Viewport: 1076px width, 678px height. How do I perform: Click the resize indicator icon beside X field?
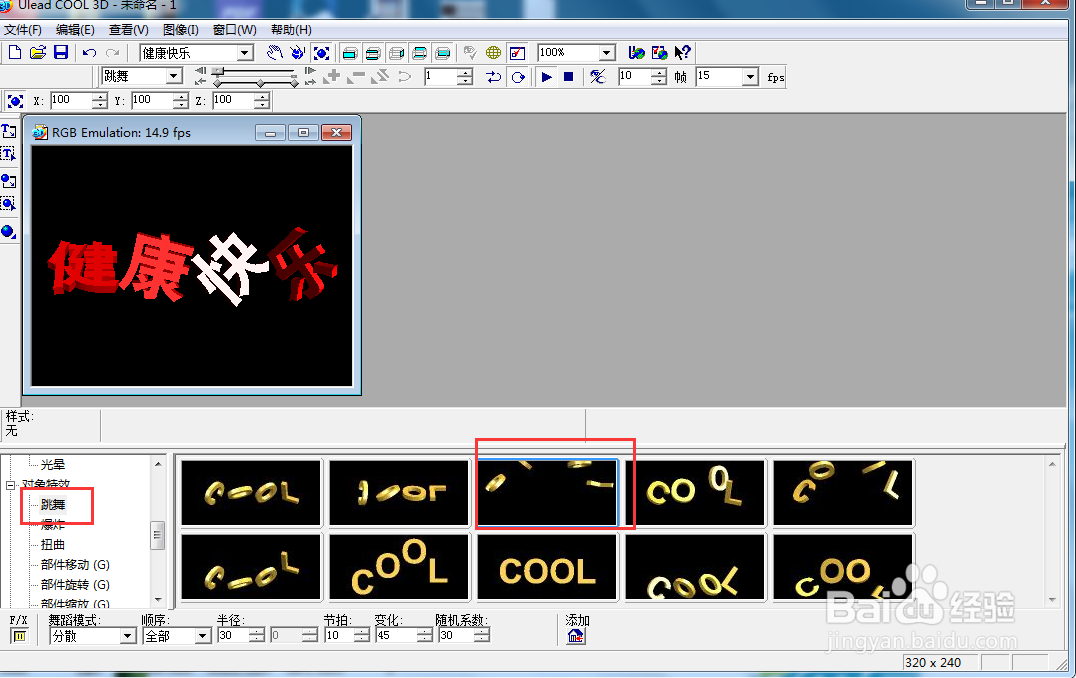pyautogui.click(x=15, y=102)
